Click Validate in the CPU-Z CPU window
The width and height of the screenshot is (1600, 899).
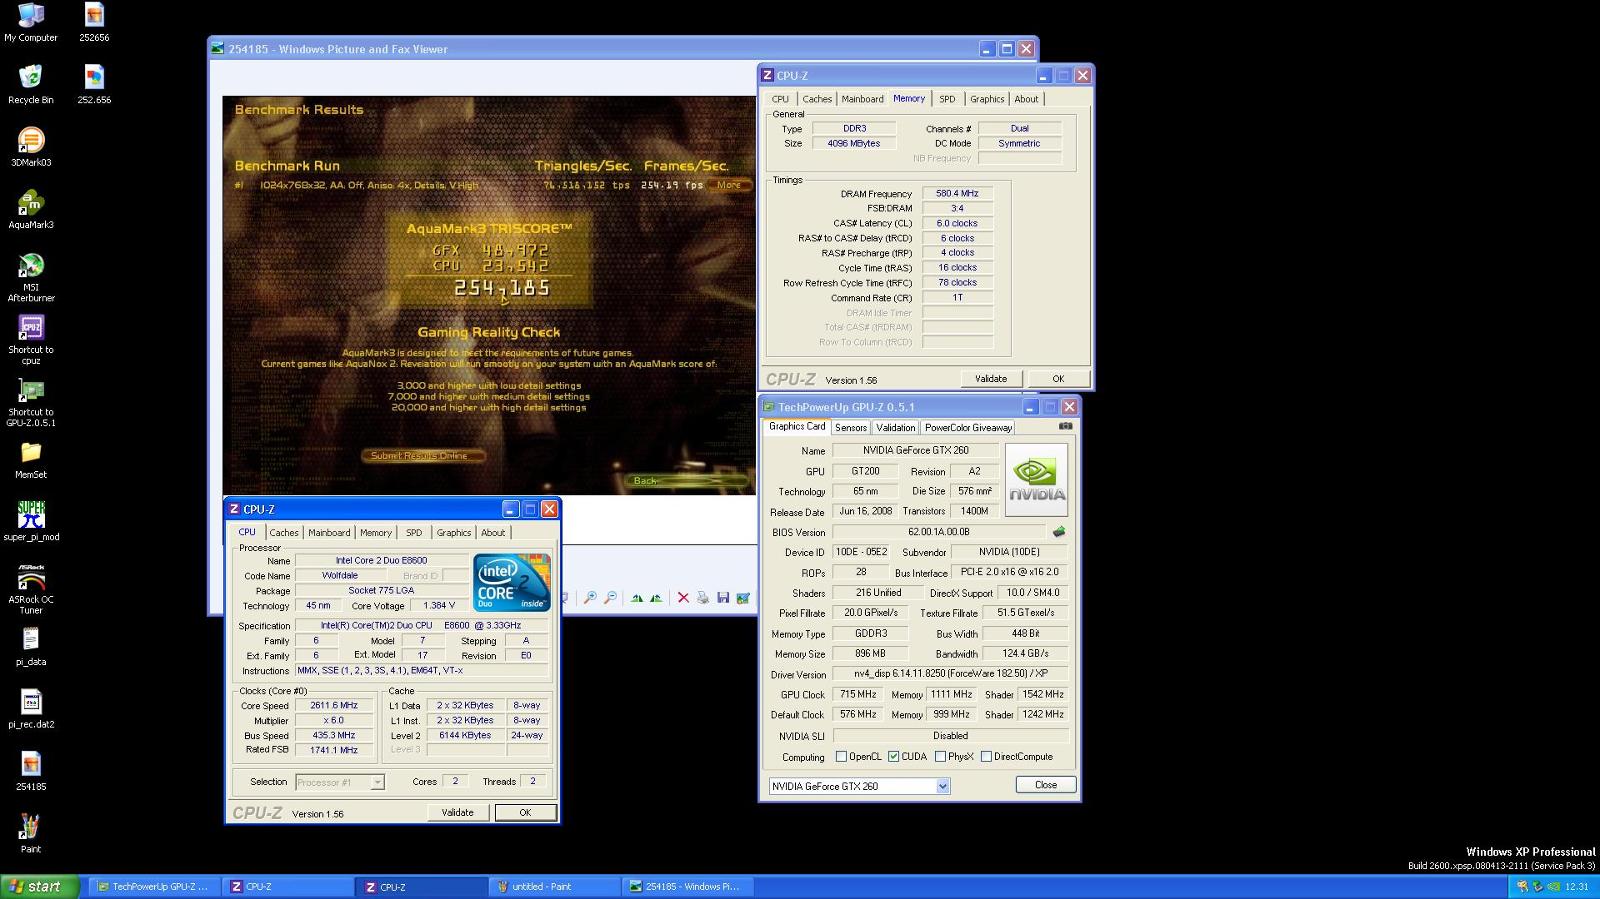(x=458, y=813)
